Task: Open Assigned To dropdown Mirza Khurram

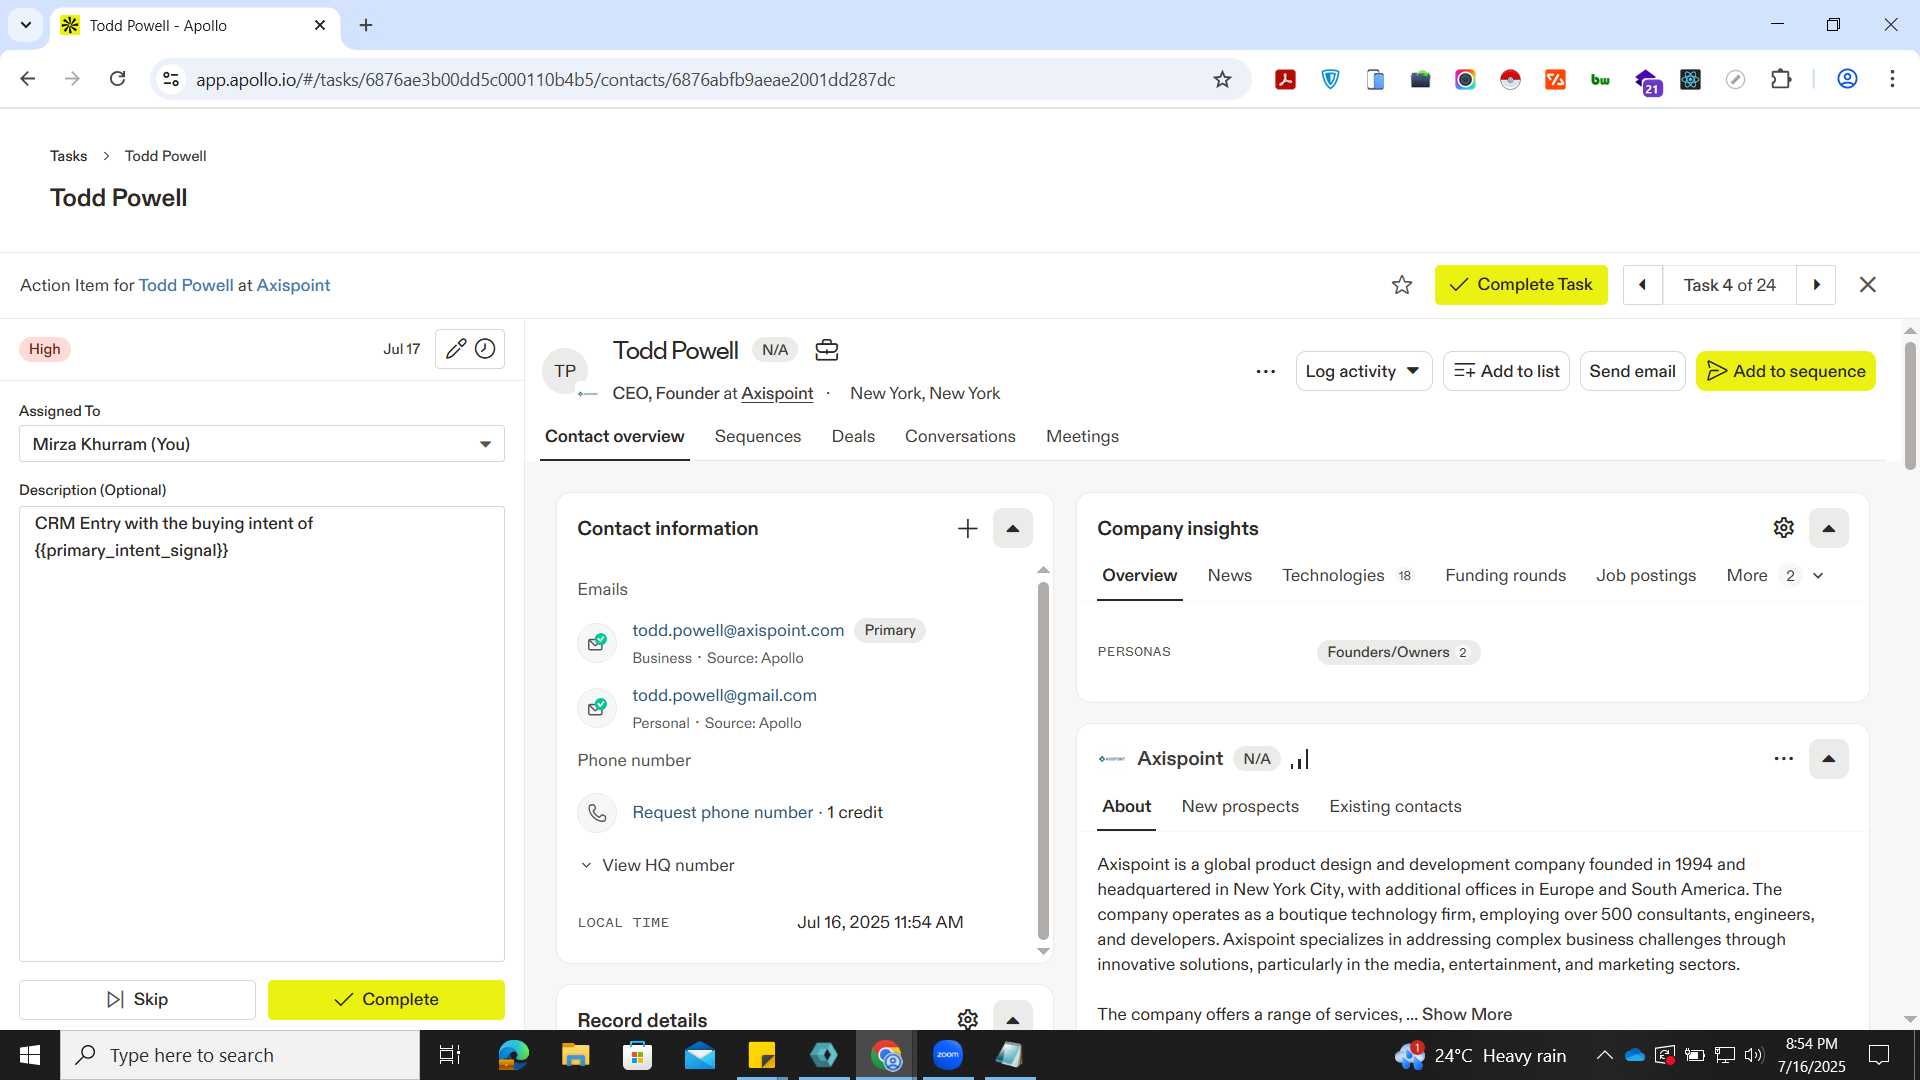Action: tap(262, 444)
